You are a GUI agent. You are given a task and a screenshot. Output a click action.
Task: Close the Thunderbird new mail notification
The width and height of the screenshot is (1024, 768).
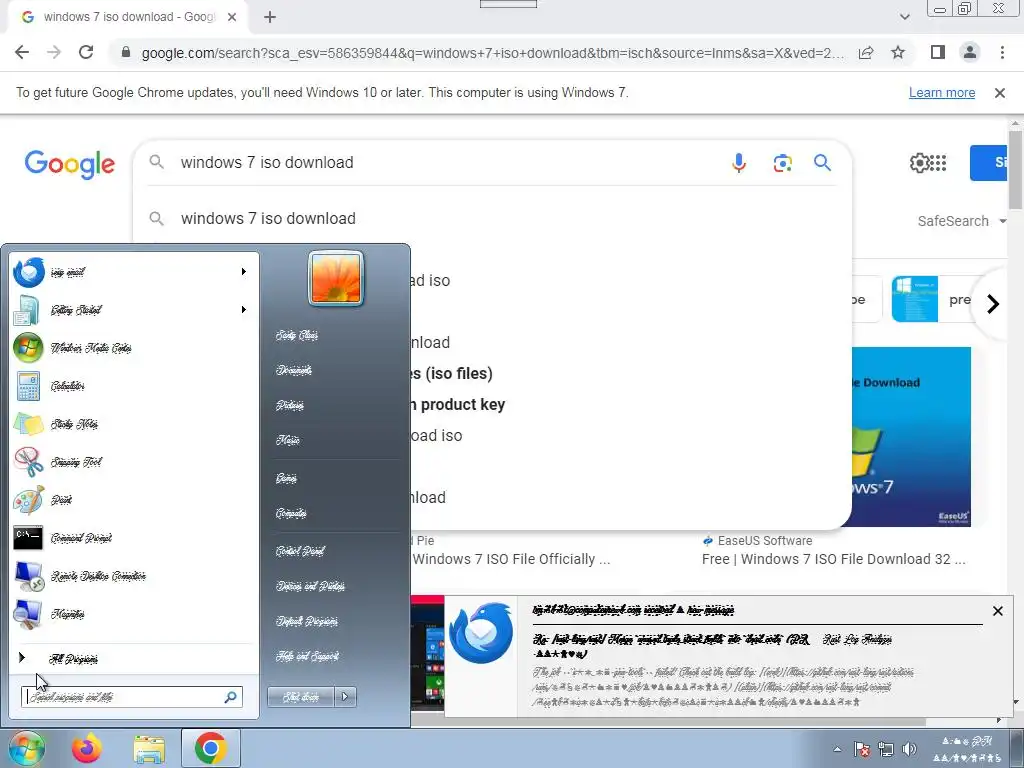tap(997, 611)
